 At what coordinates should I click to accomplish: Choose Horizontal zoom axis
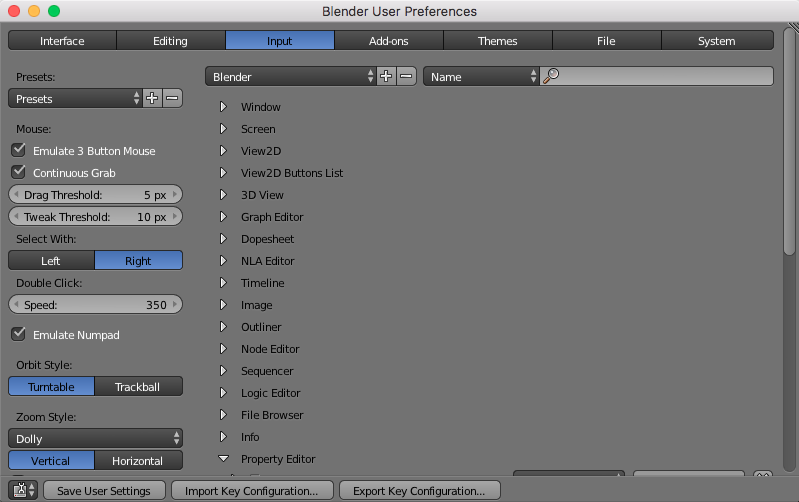click(138, 460)
